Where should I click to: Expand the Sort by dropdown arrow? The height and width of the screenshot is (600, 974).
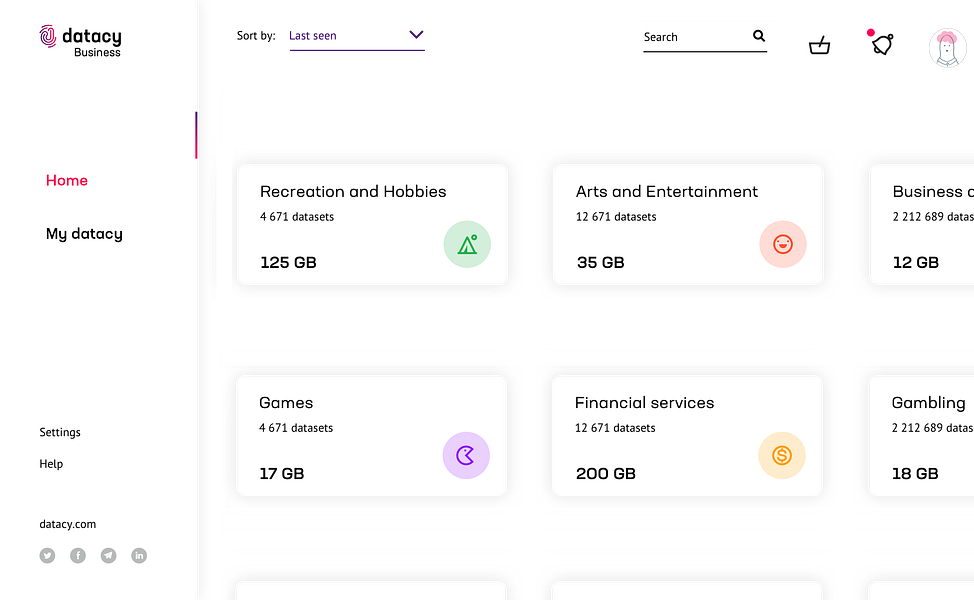coord(416,35)
